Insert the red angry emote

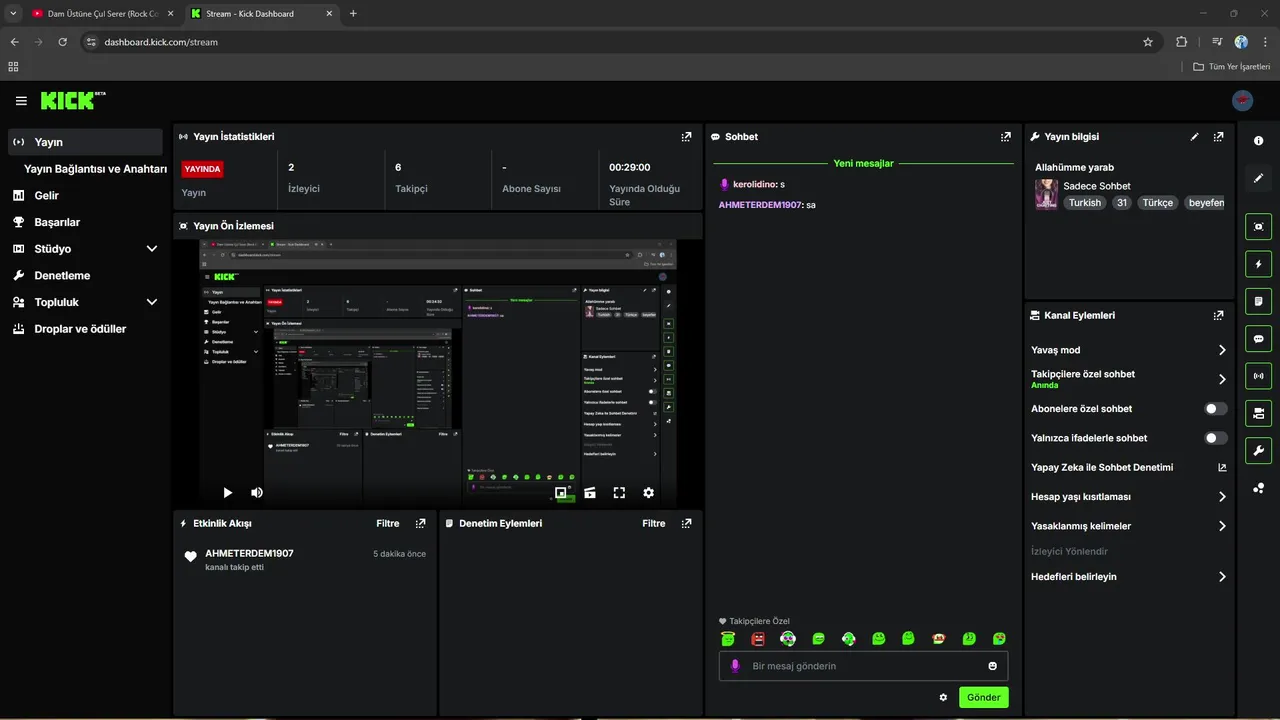tap(758, 638)
